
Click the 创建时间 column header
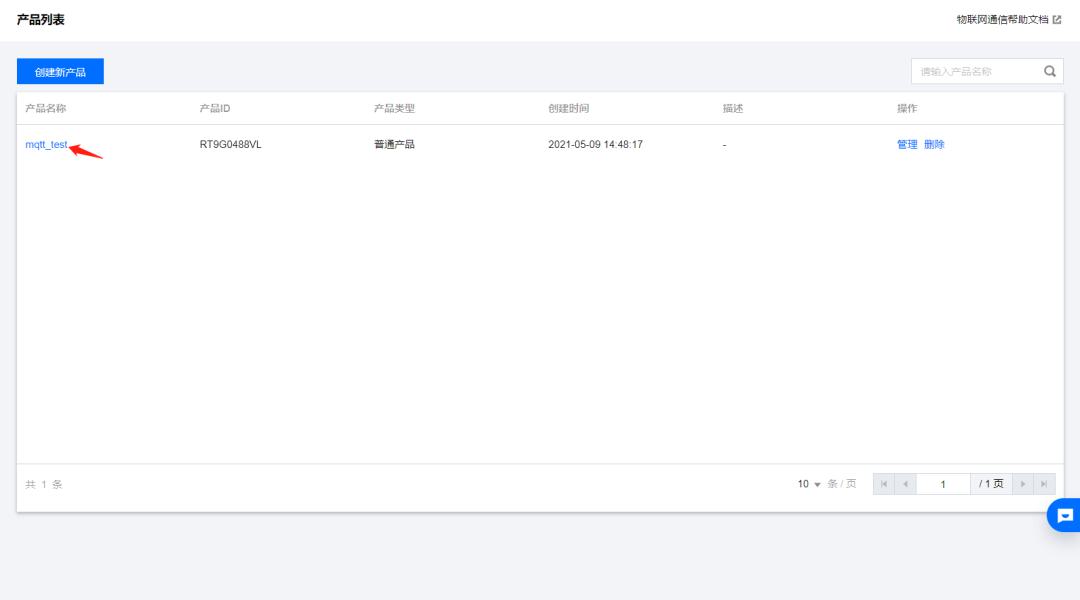point(568,109)
